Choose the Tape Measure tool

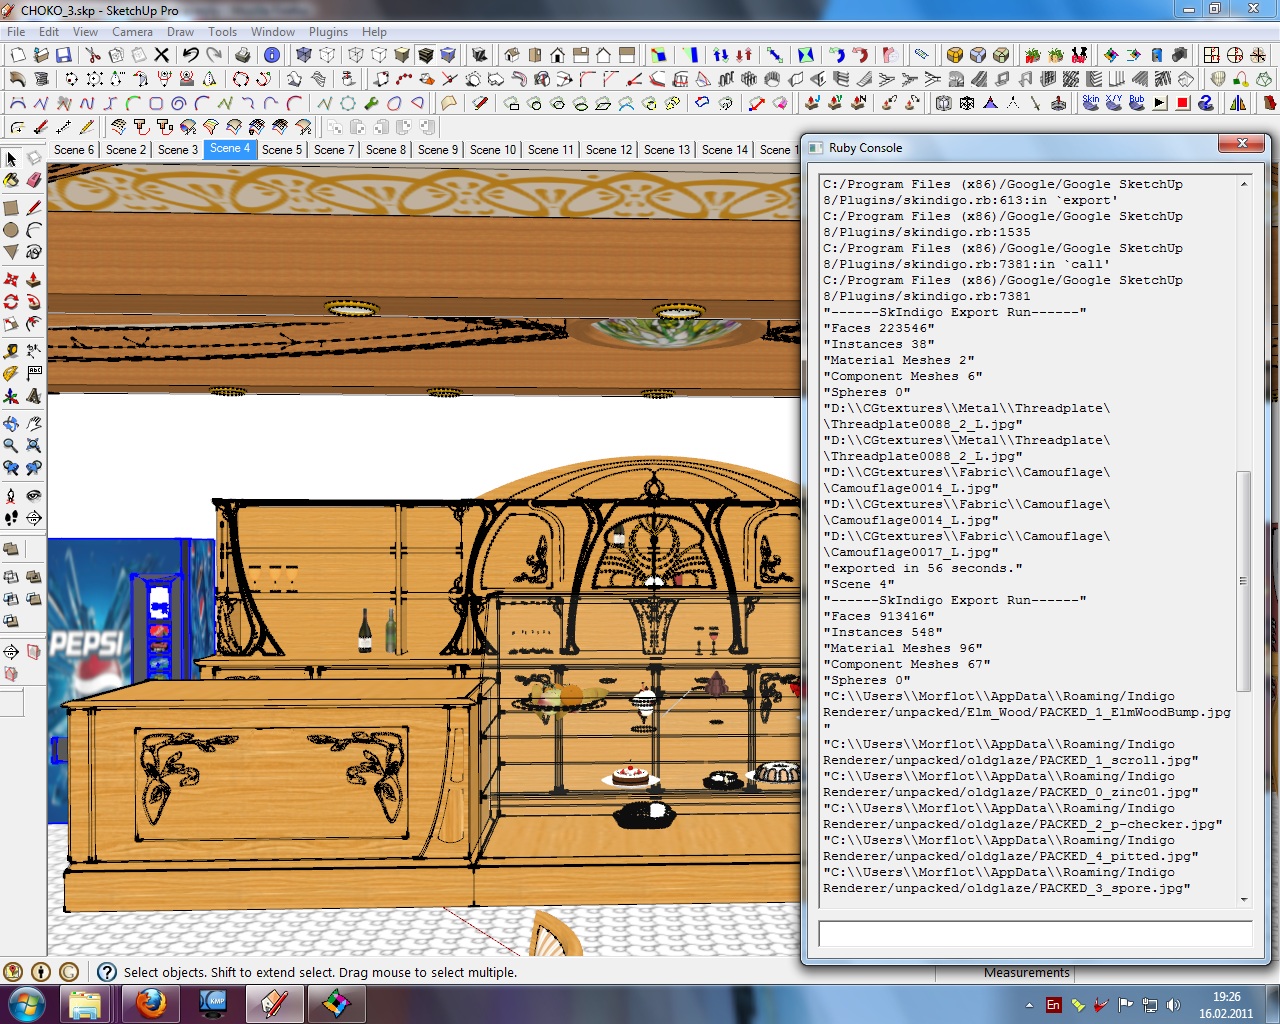tap(11, 351)
